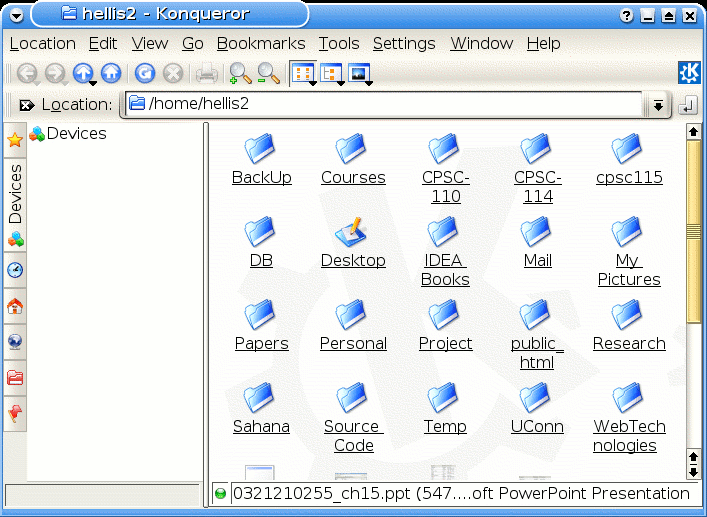This screenshot has width=707, height=517.
Task: Open the Bookmarks star sidebar tab
Action: point(15,140)
